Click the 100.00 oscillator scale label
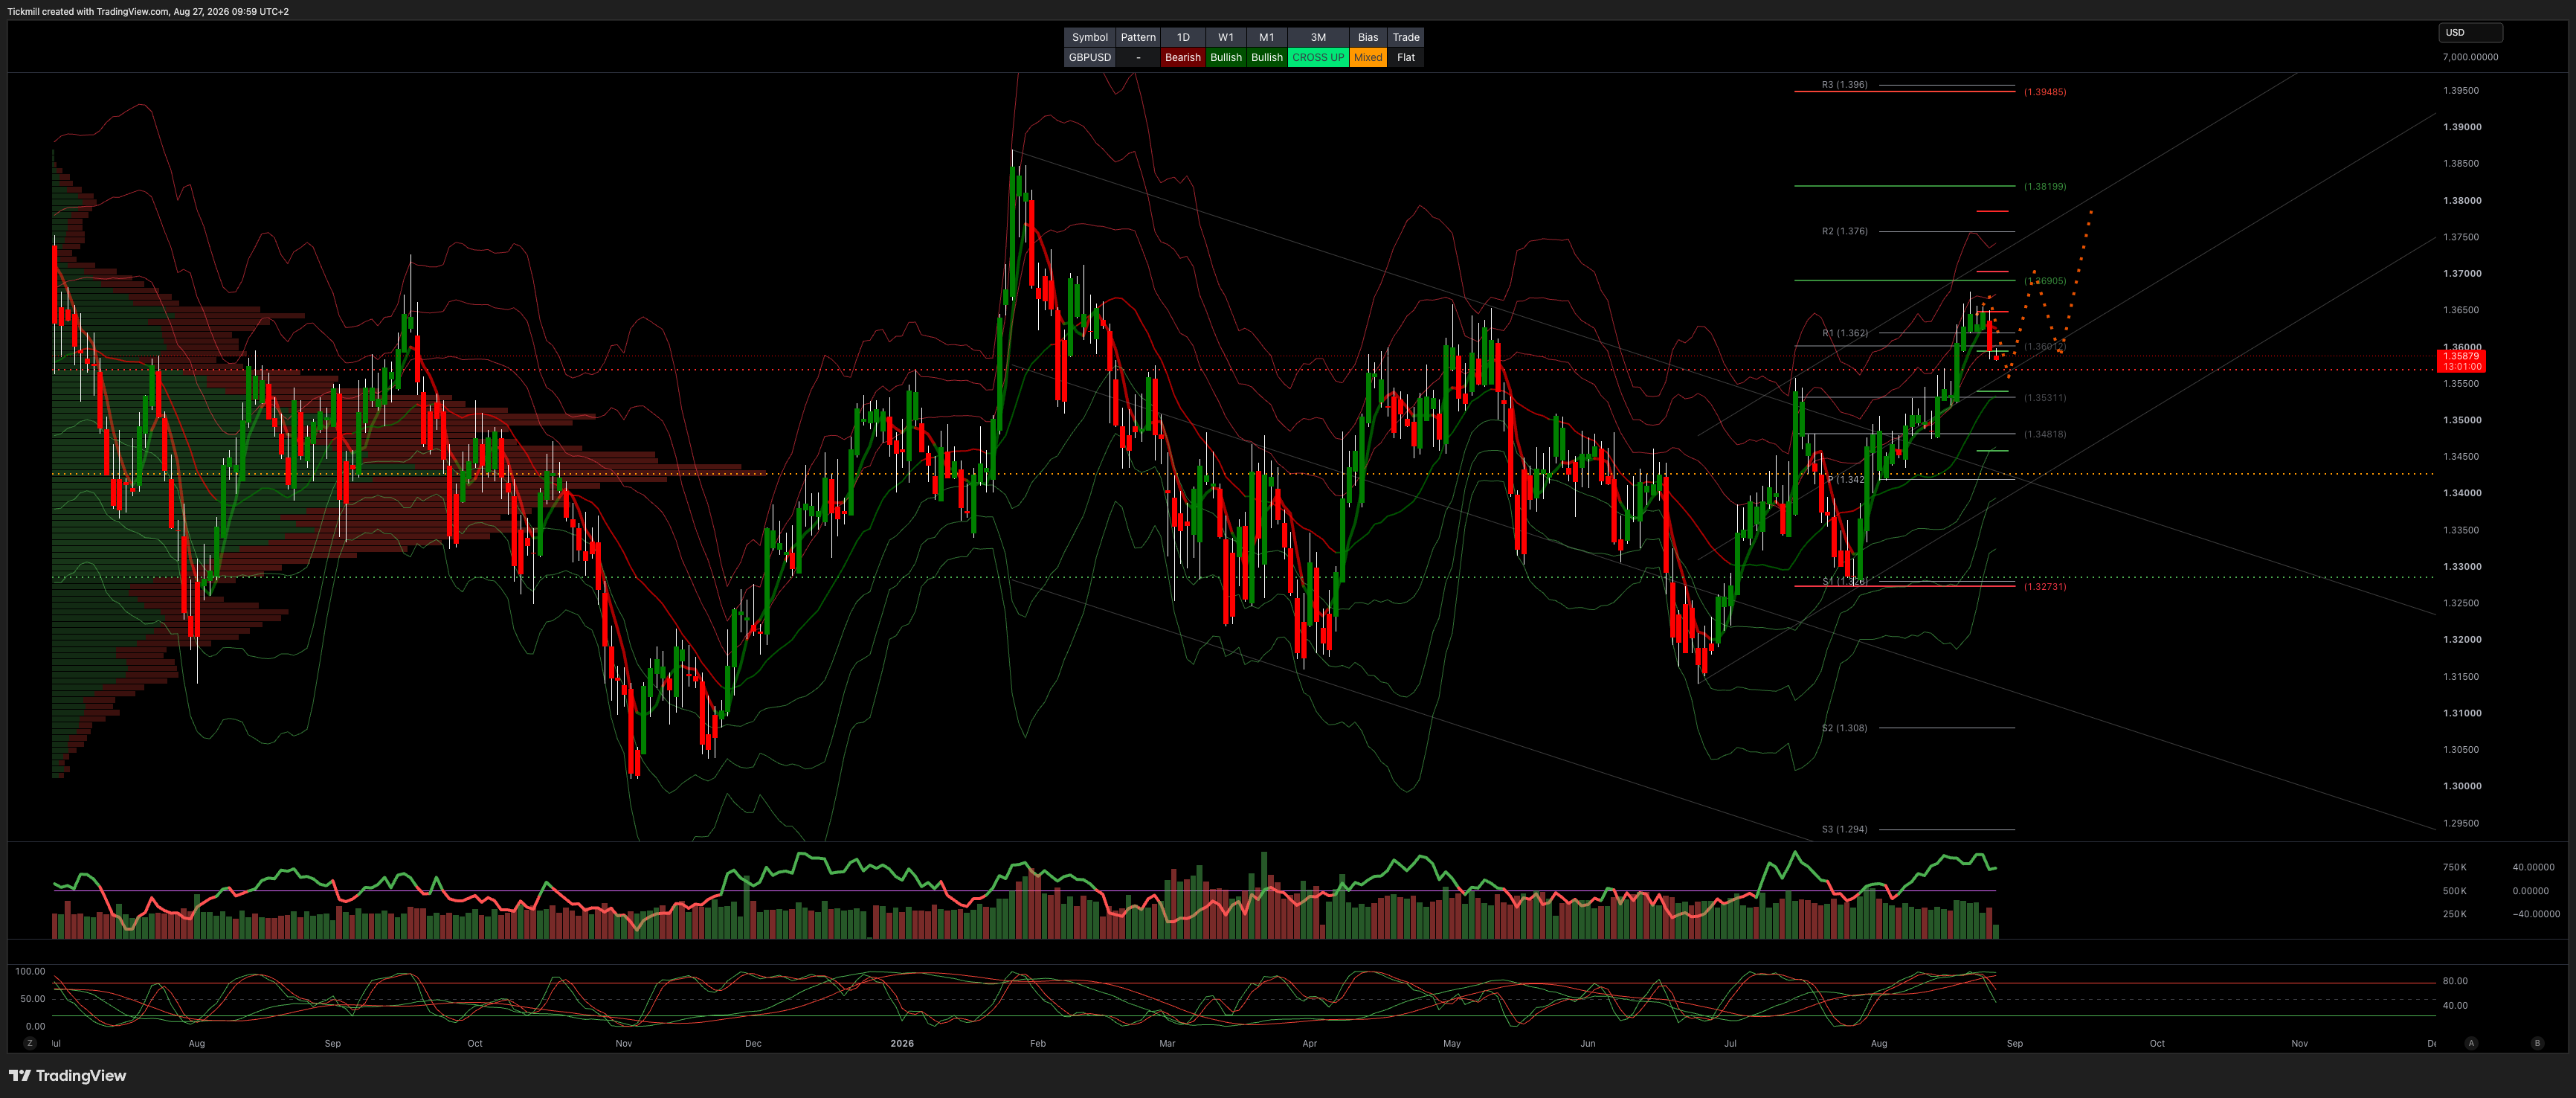The width and height of the screenshot is (2576, 1098). tap(30, 971)
